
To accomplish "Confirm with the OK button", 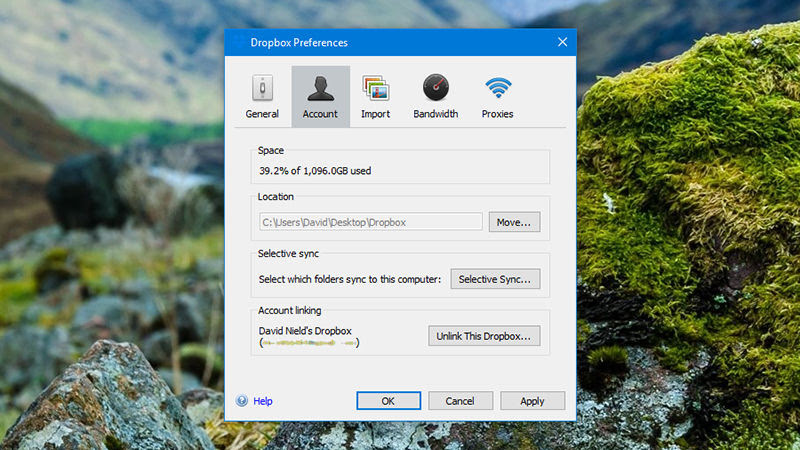I will [388, 401].
